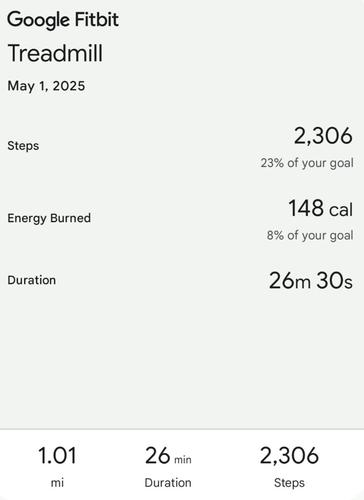Tap the bottom 2,306 steps figure
The image size is (364, 500).
tap(289, 456)
